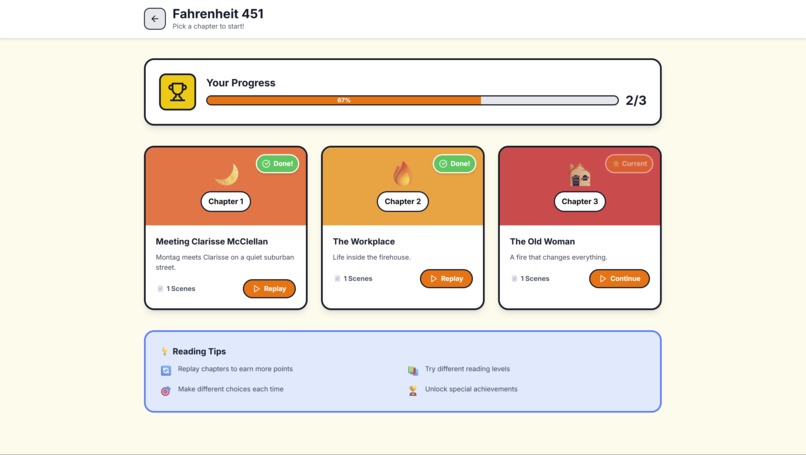This screenshot has width=806, height=455.
Task: Click the lightbulb icon beside Reading Tips
Action: tap(164, 351)
